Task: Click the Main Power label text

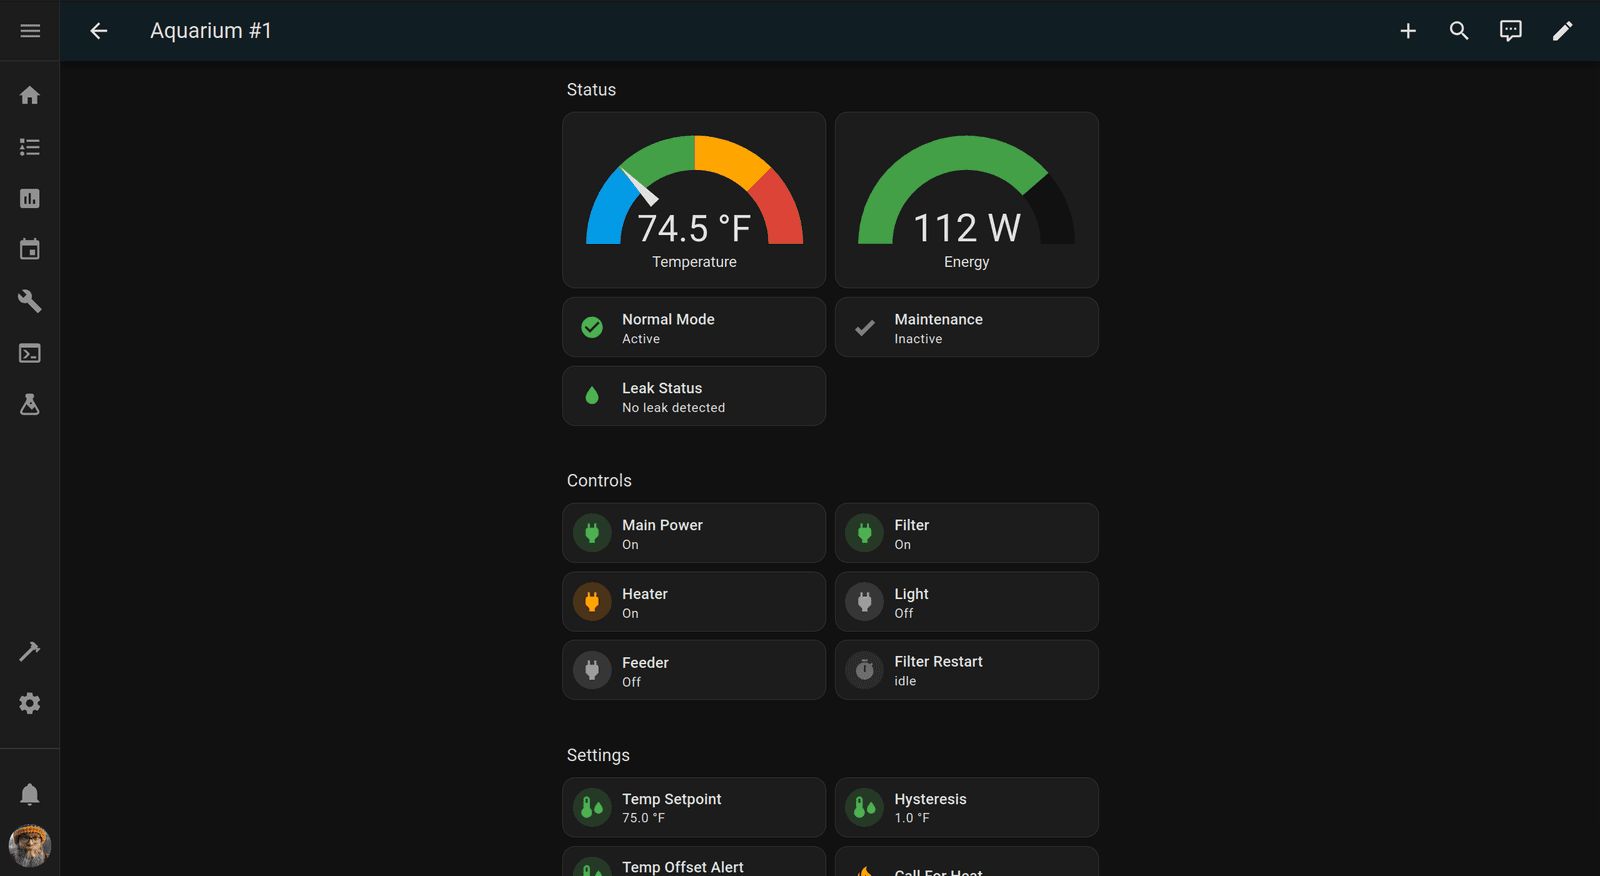Action: [662, 525]
